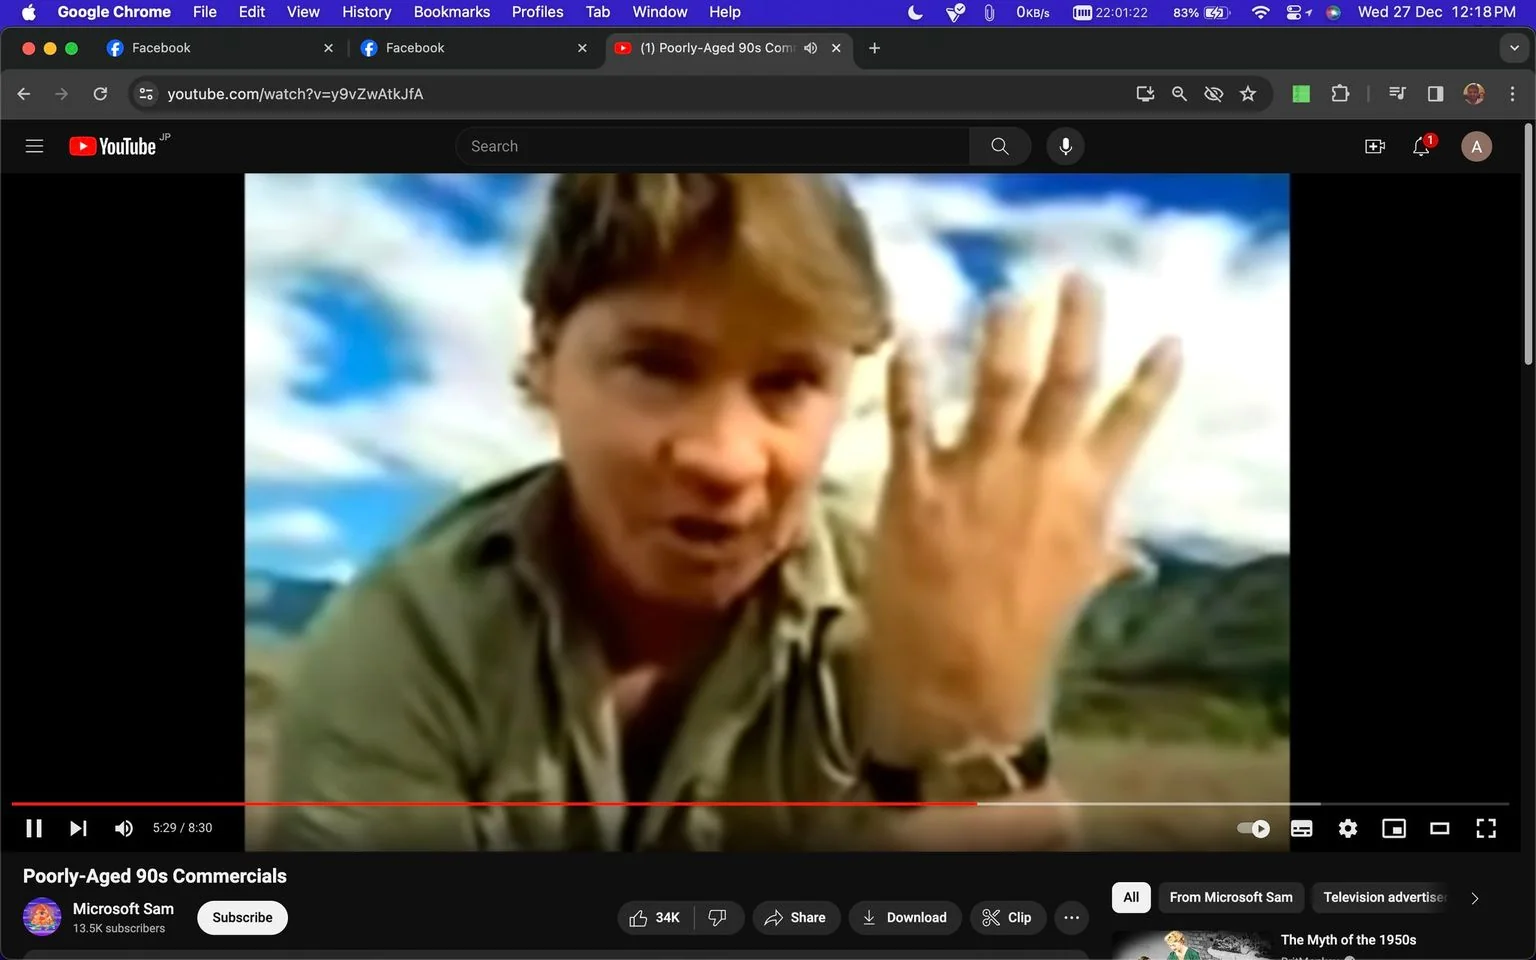This screenshot has width=1536, height=960.
Task: Open video player settings gear
Action: click(x=1348, y=828)
